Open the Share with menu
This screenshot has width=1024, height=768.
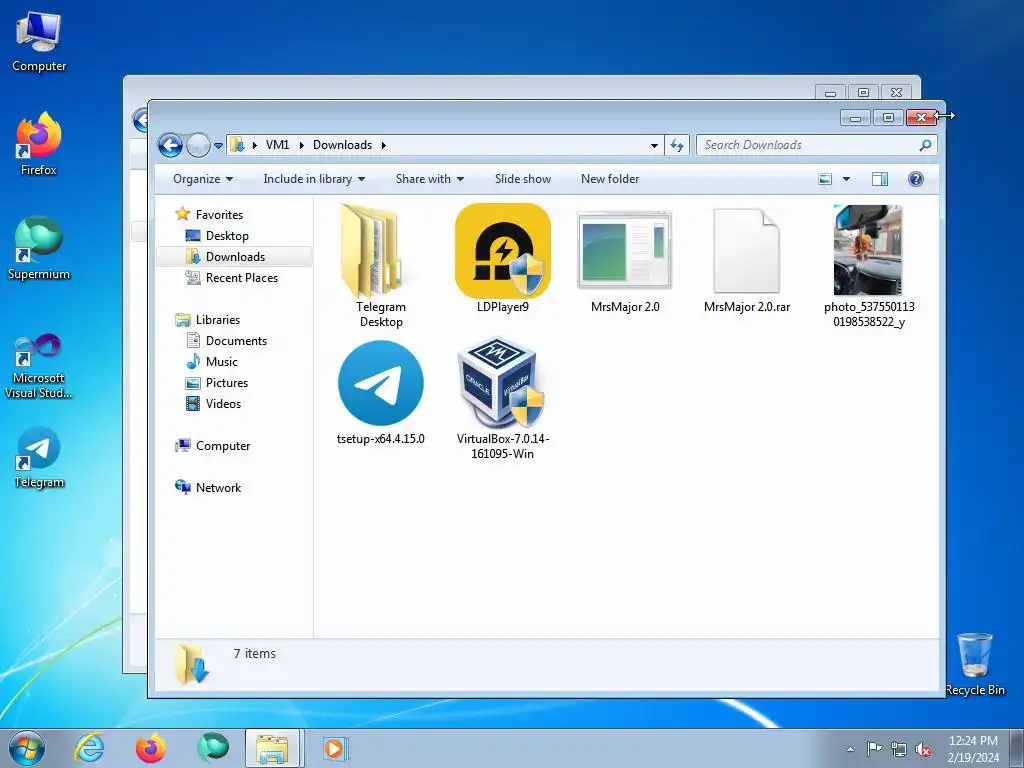point(430,179)
